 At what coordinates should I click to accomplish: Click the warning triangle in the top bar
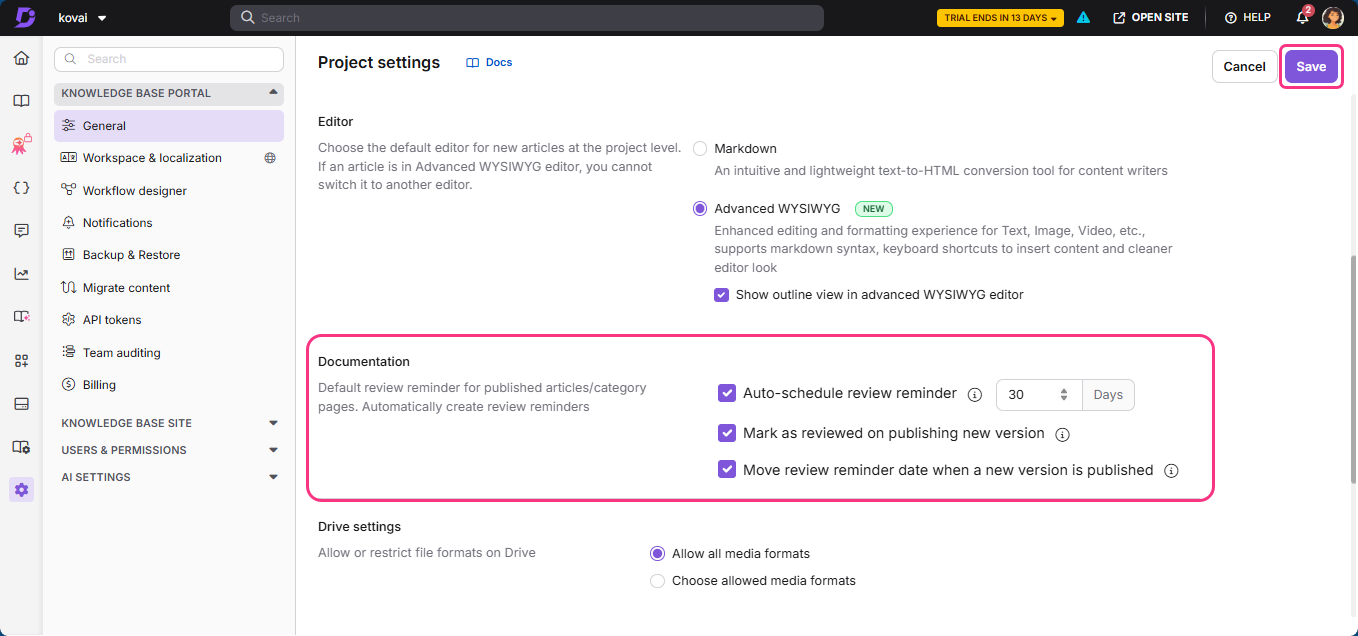pyautogui.click(x=1083, y=17)
